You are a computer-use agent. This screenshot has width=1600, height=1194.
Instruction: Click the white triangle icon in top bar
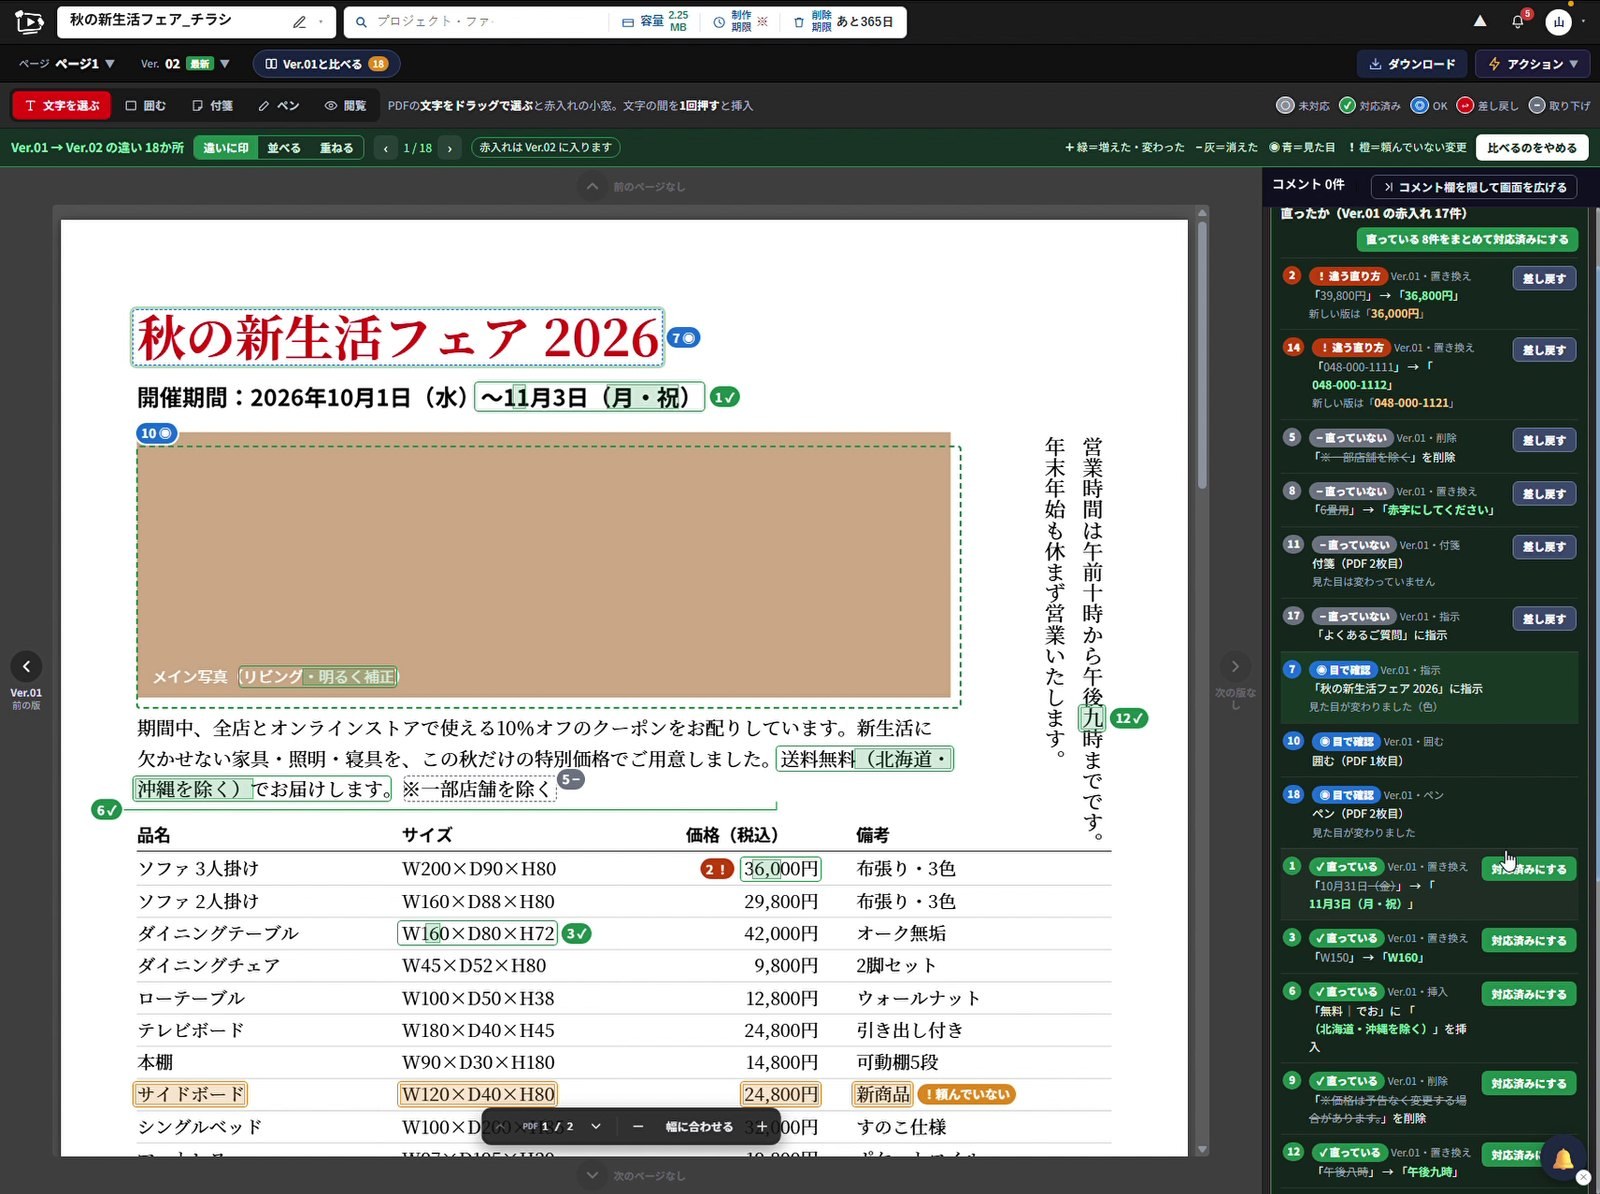(x=1480, y=21)
